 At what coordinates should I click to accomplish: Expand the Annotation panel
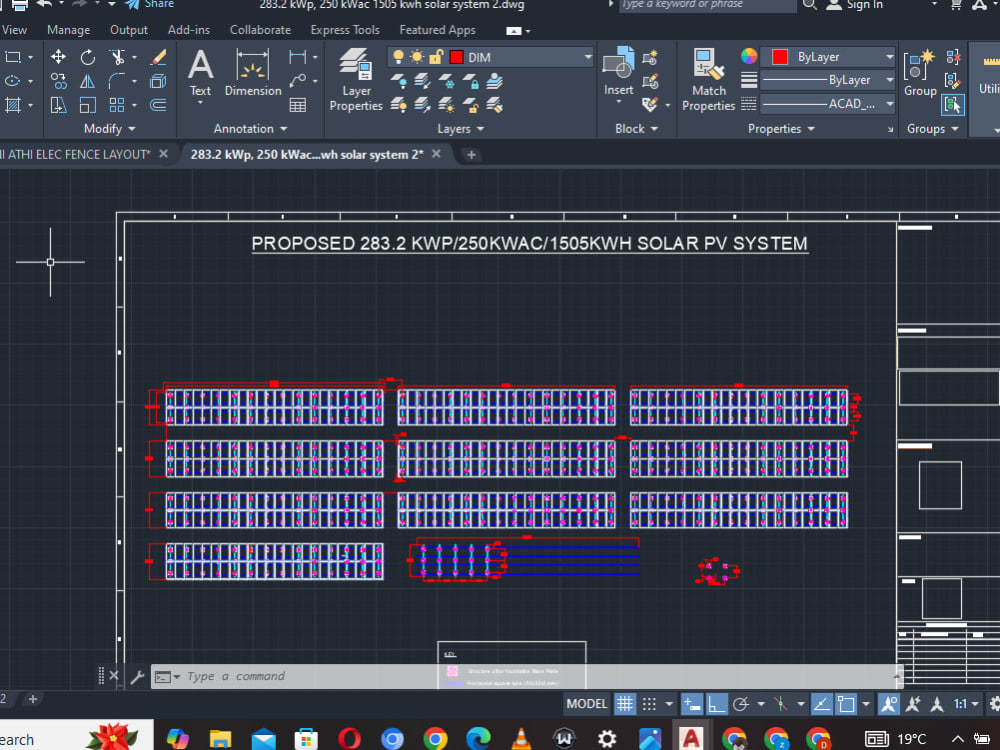[250, 129]
